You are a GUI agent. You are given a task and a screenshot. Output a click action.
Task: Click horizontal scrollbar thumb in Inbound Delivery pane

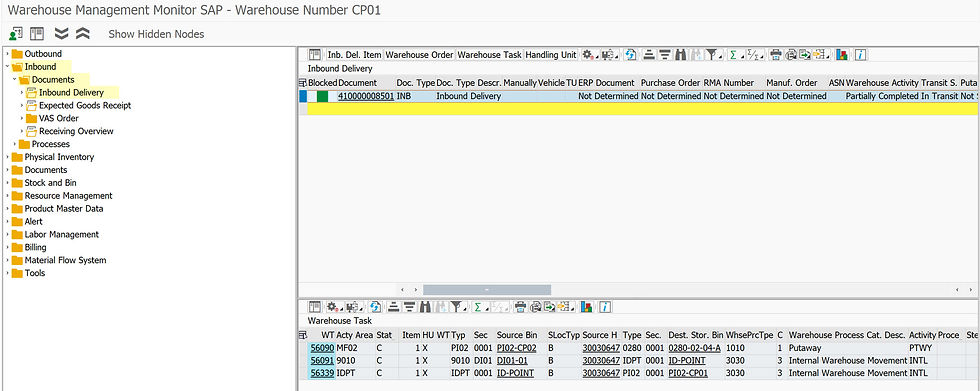[x=487, y=290]
